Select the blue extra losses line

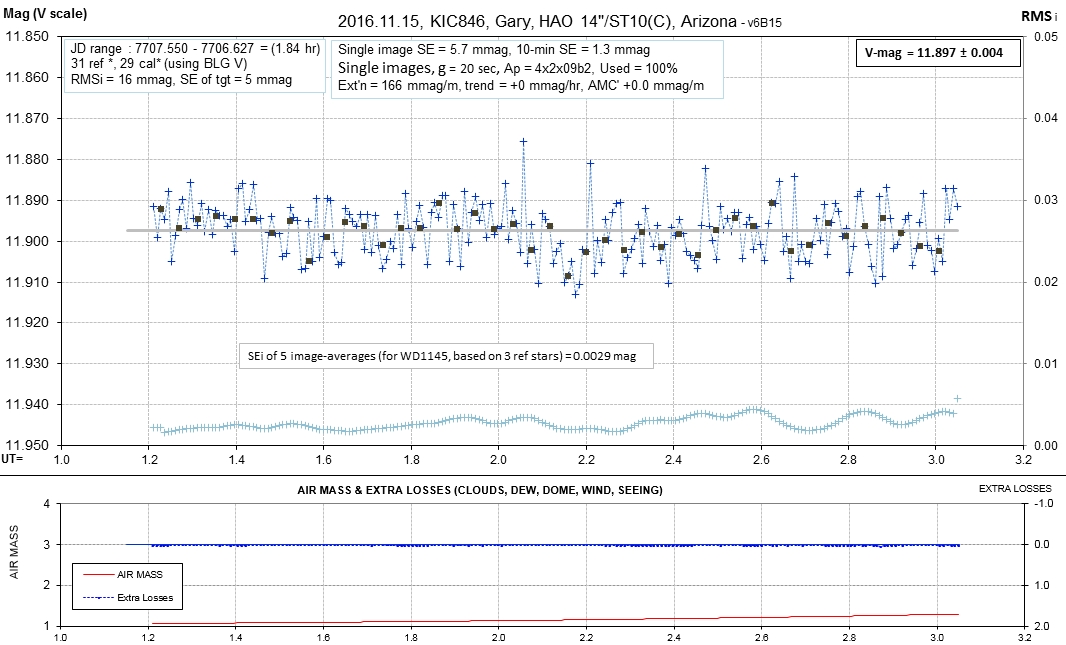click(543, 545)
